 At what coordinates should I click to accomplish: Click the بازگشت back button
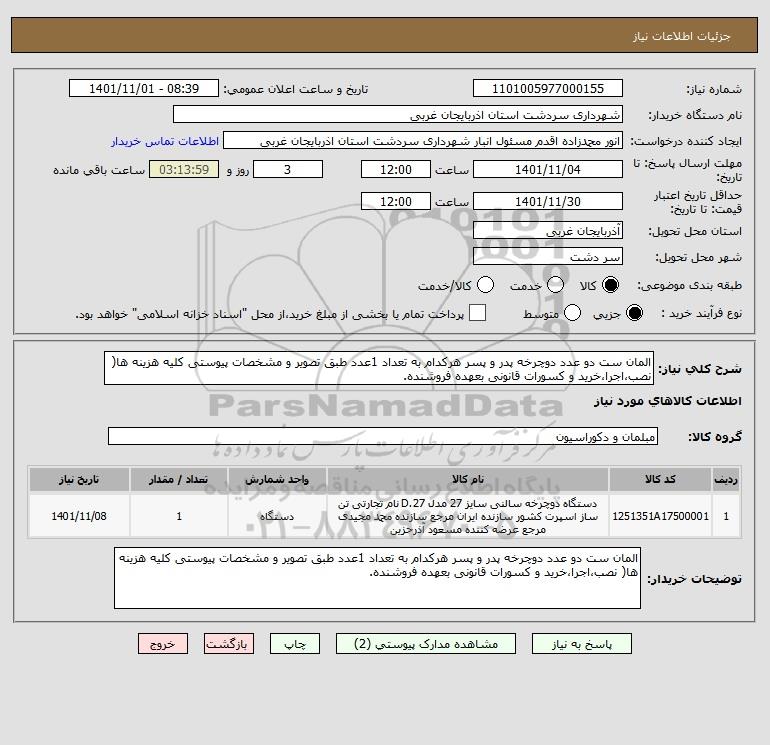tap(229, 644)
